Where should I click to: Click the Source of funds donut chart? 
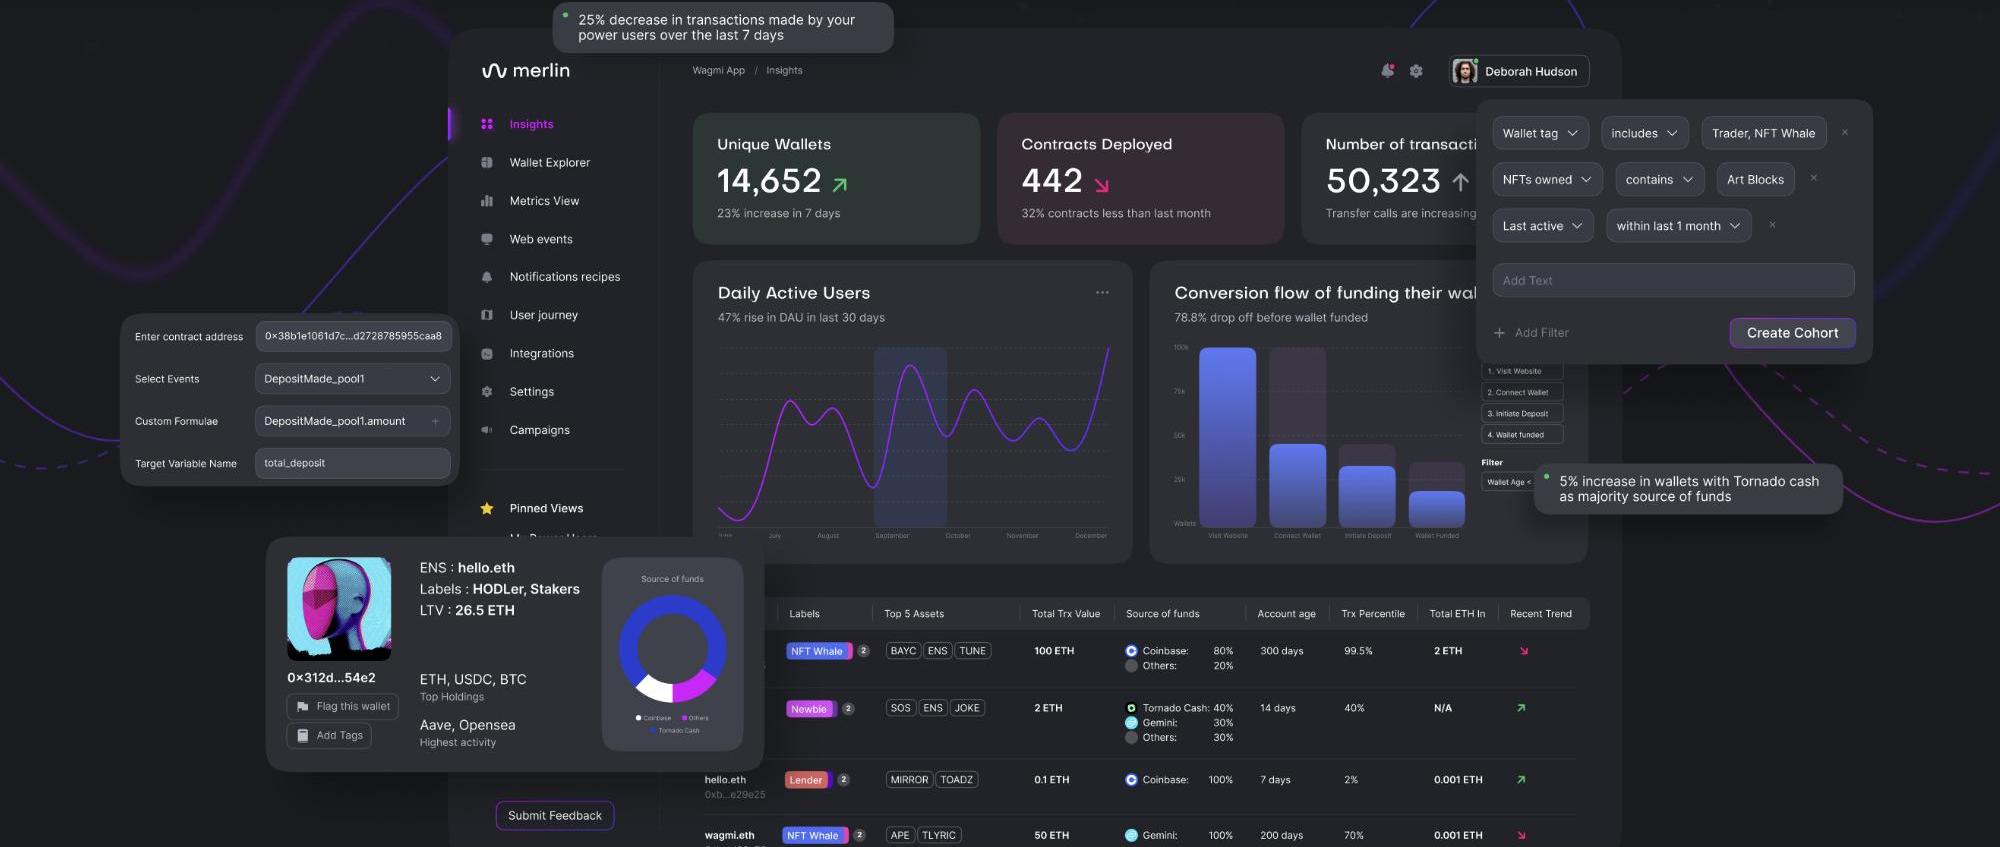[672, 648]
